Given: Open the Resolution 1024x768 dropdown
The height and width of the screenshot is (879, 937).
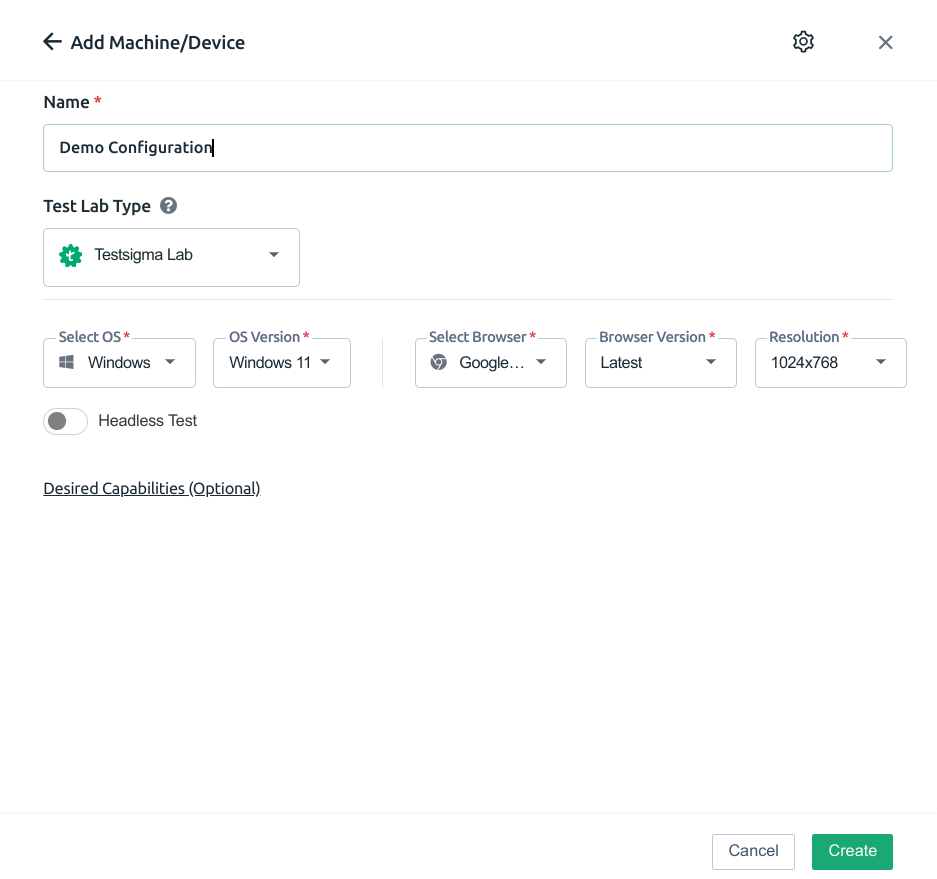Looking at the screenshot, I should click(x=831, y=363).
